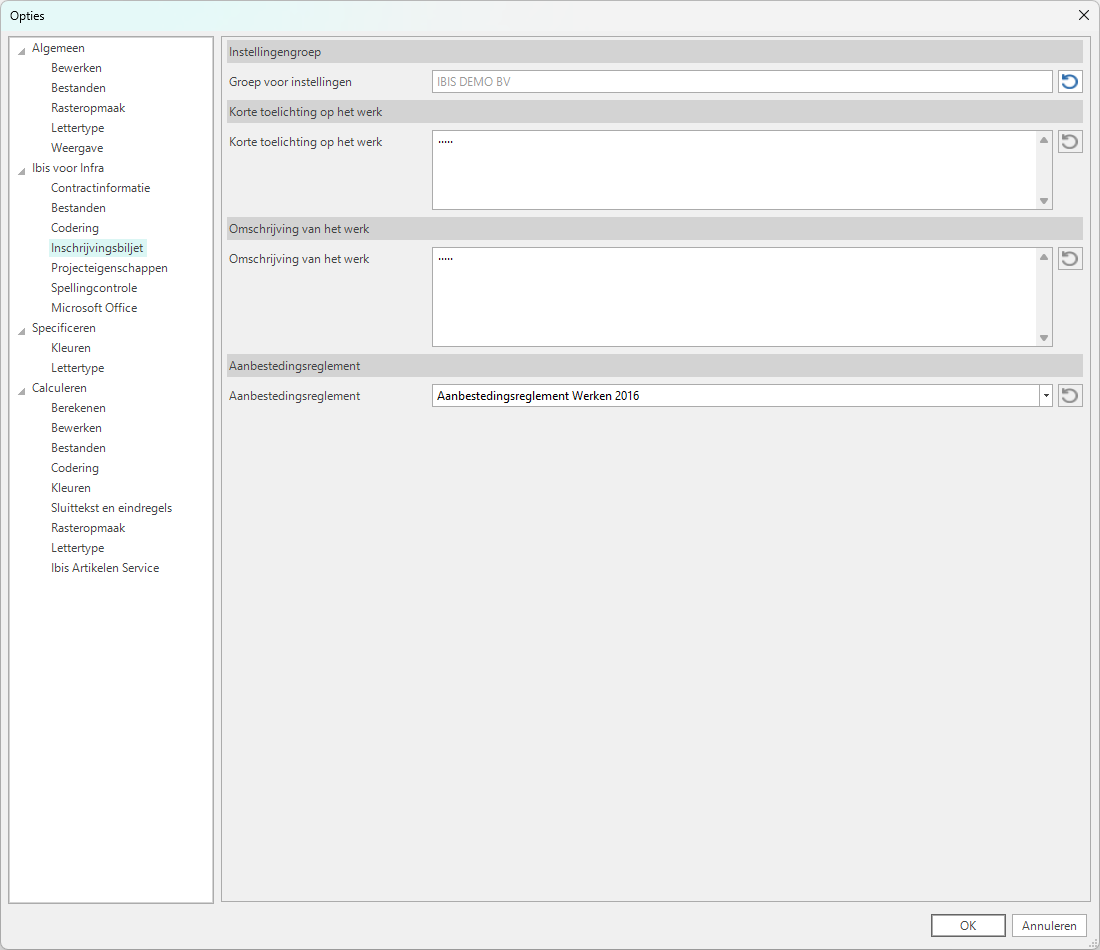Image resolution: width=1100 pixels, height=950 pixels.
Task: Select Microsoft Office in the tree
Action: click(x=94, y=308)
